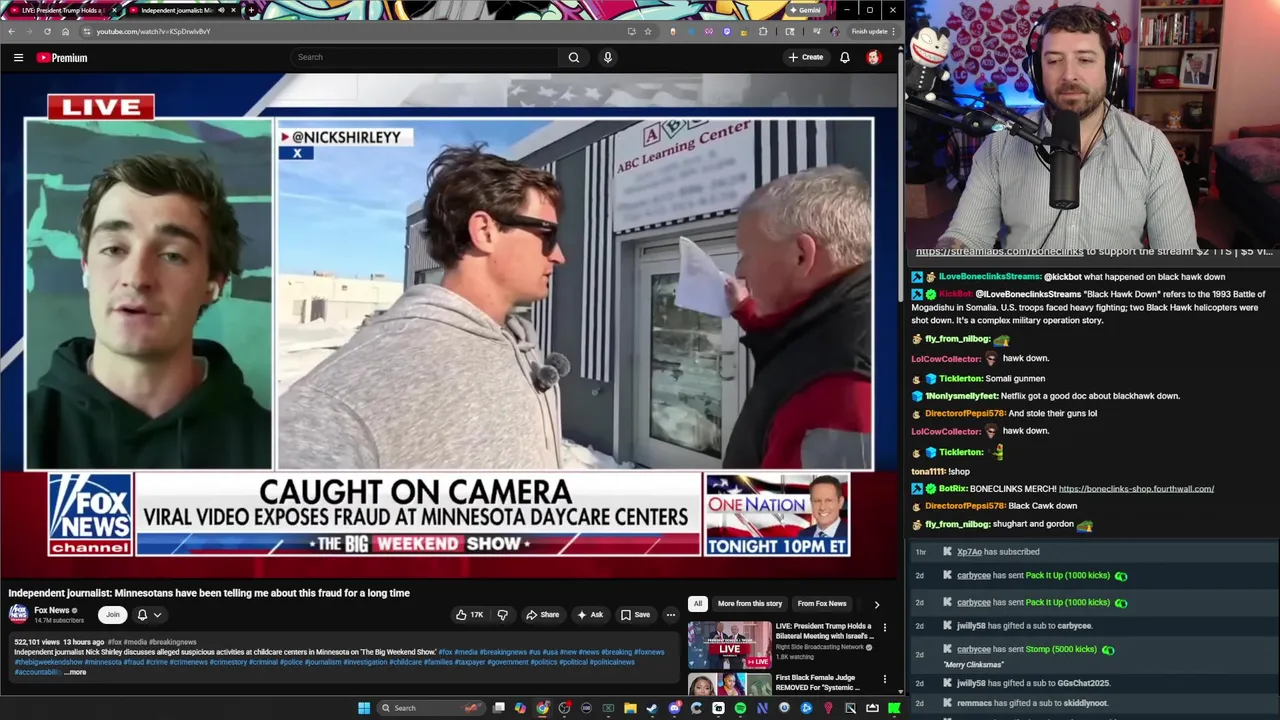Open options for LIVE President Trump video
The image size is (1280, 720).
[884, 628]
